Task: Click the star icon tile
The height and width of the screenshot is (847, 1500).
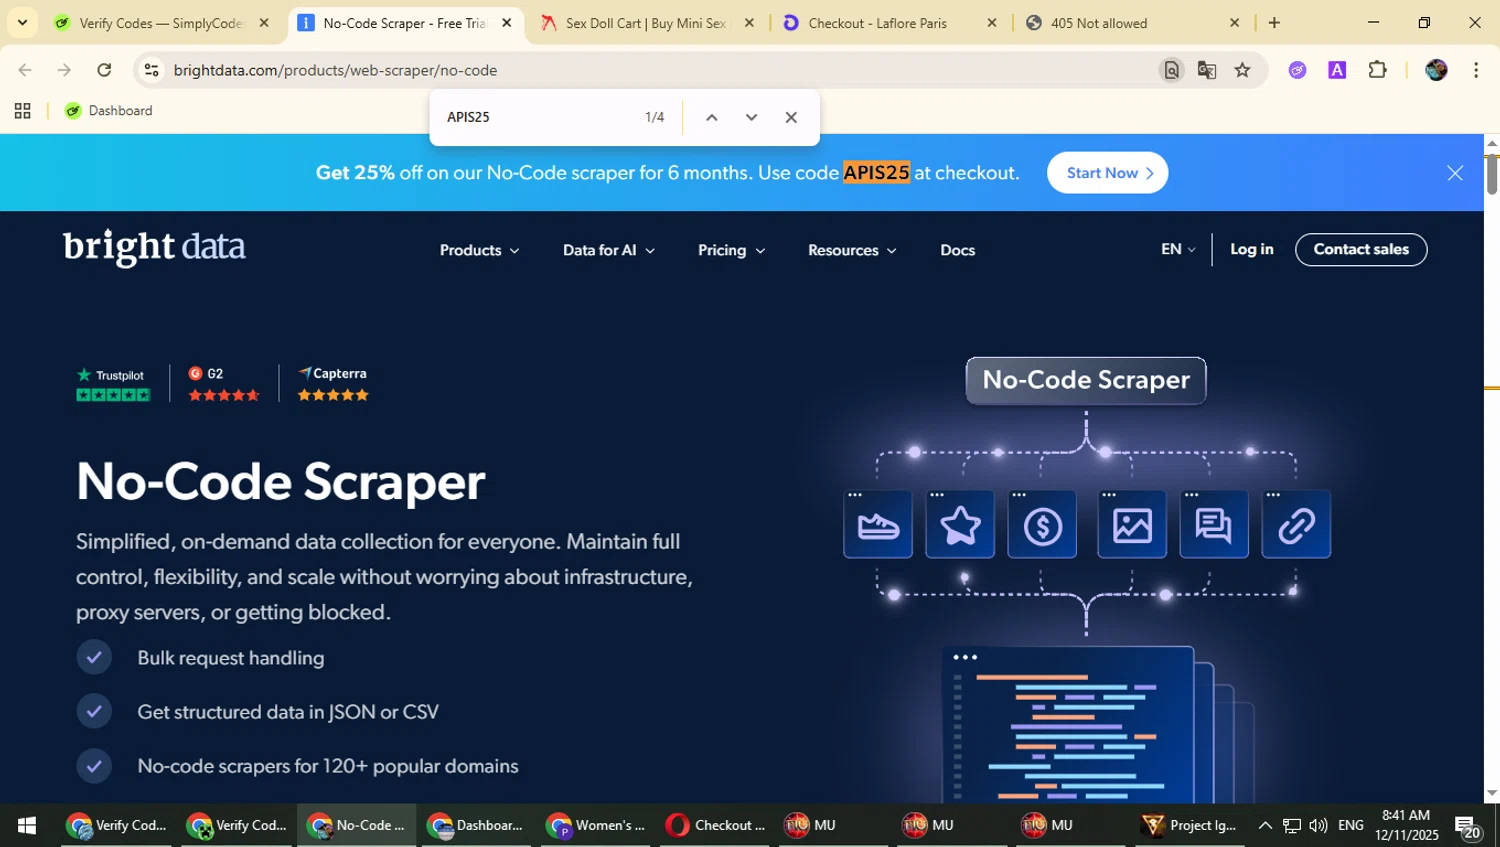Action: click(x=960, y=524)
